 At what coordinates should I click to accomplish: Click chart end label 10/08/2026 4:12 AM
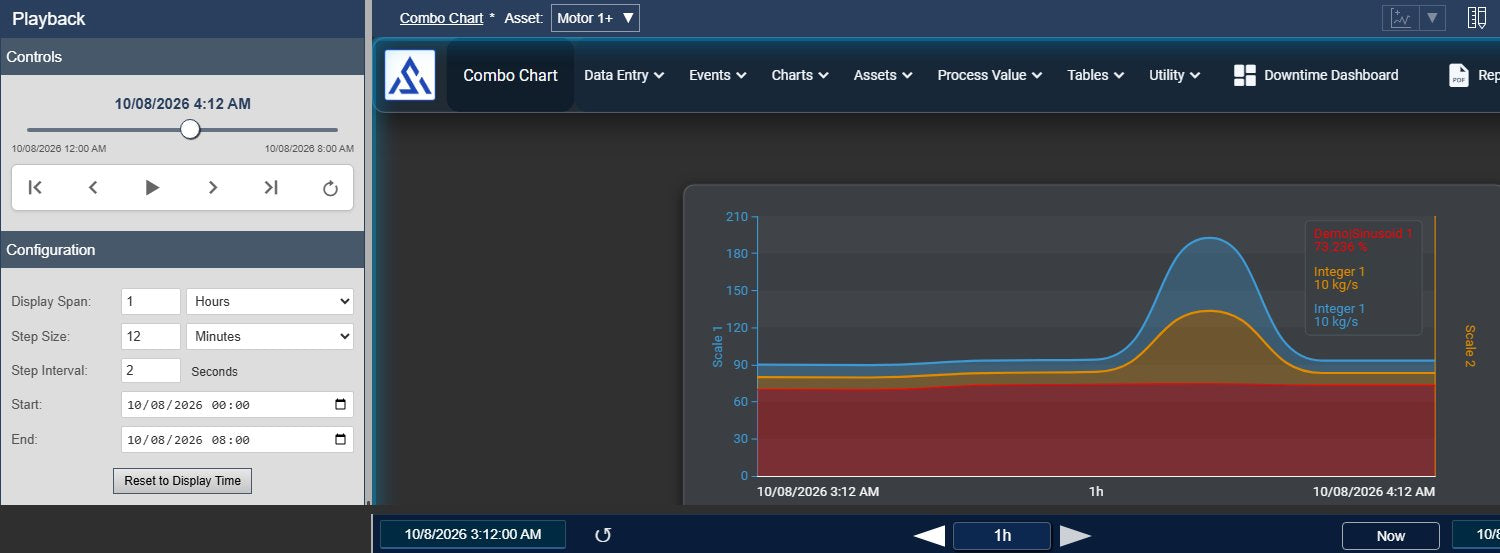[x=1374, y=492]
